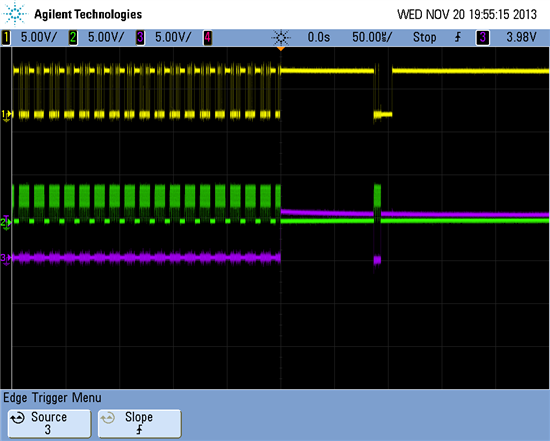Viewport: 550px width, 441px height.
Task: Click the rotary knob icon on Source softkey
Action: point(18,418)
